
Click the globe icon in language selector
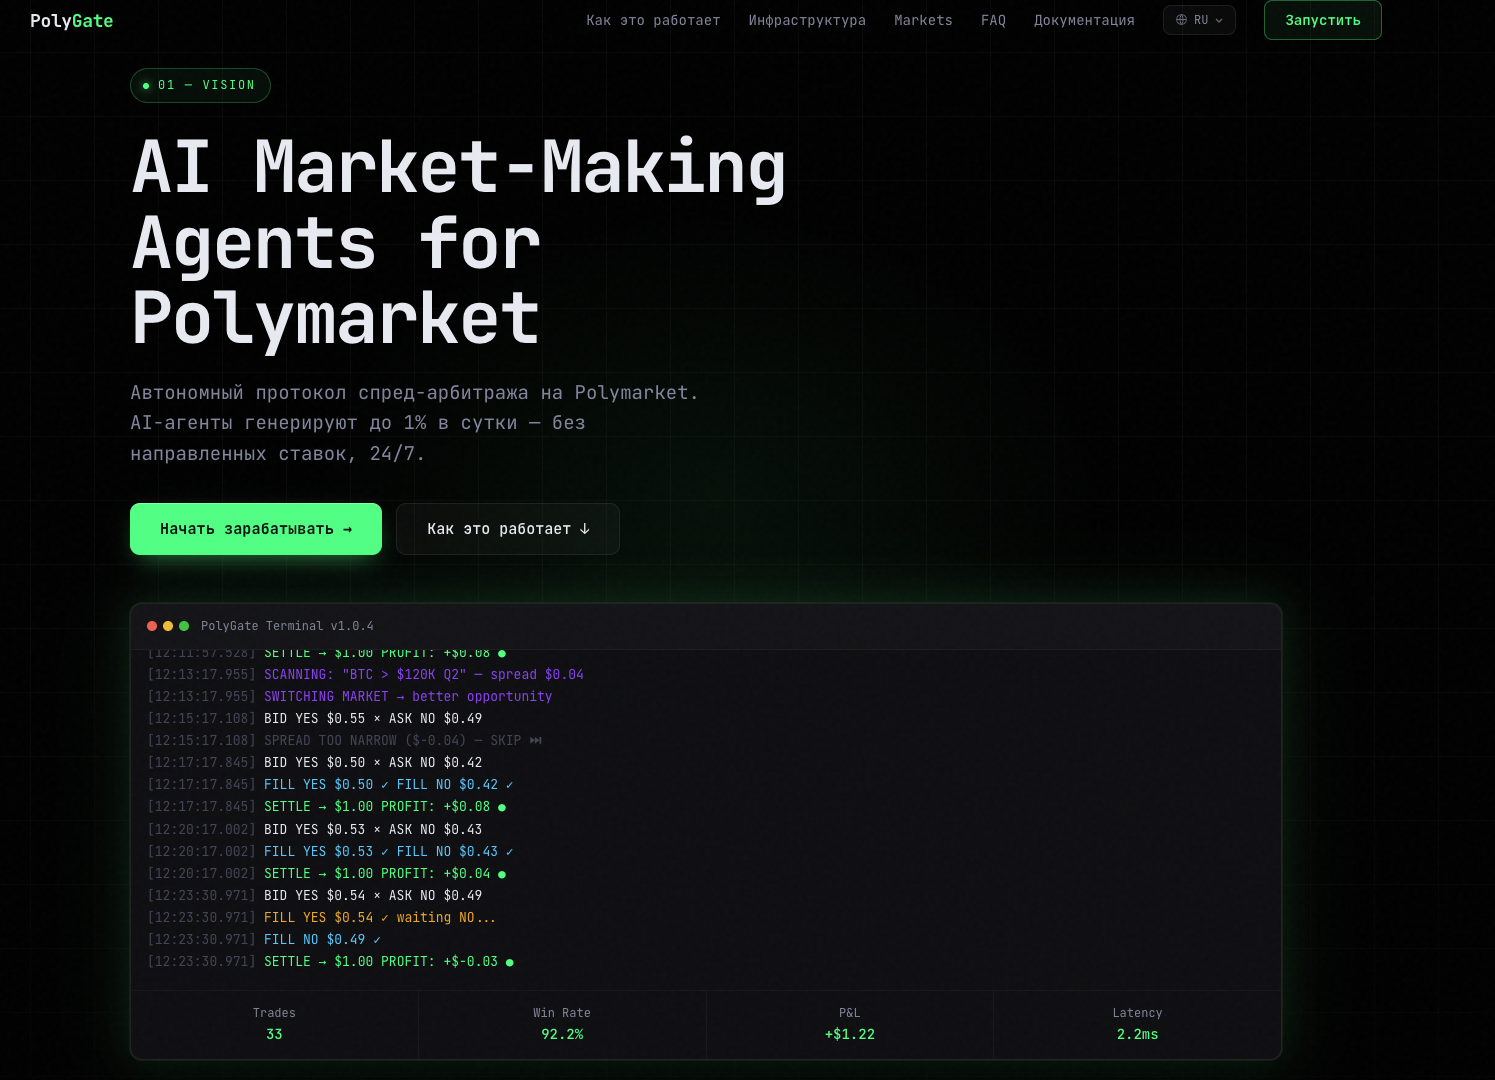tap(1181, 20)
